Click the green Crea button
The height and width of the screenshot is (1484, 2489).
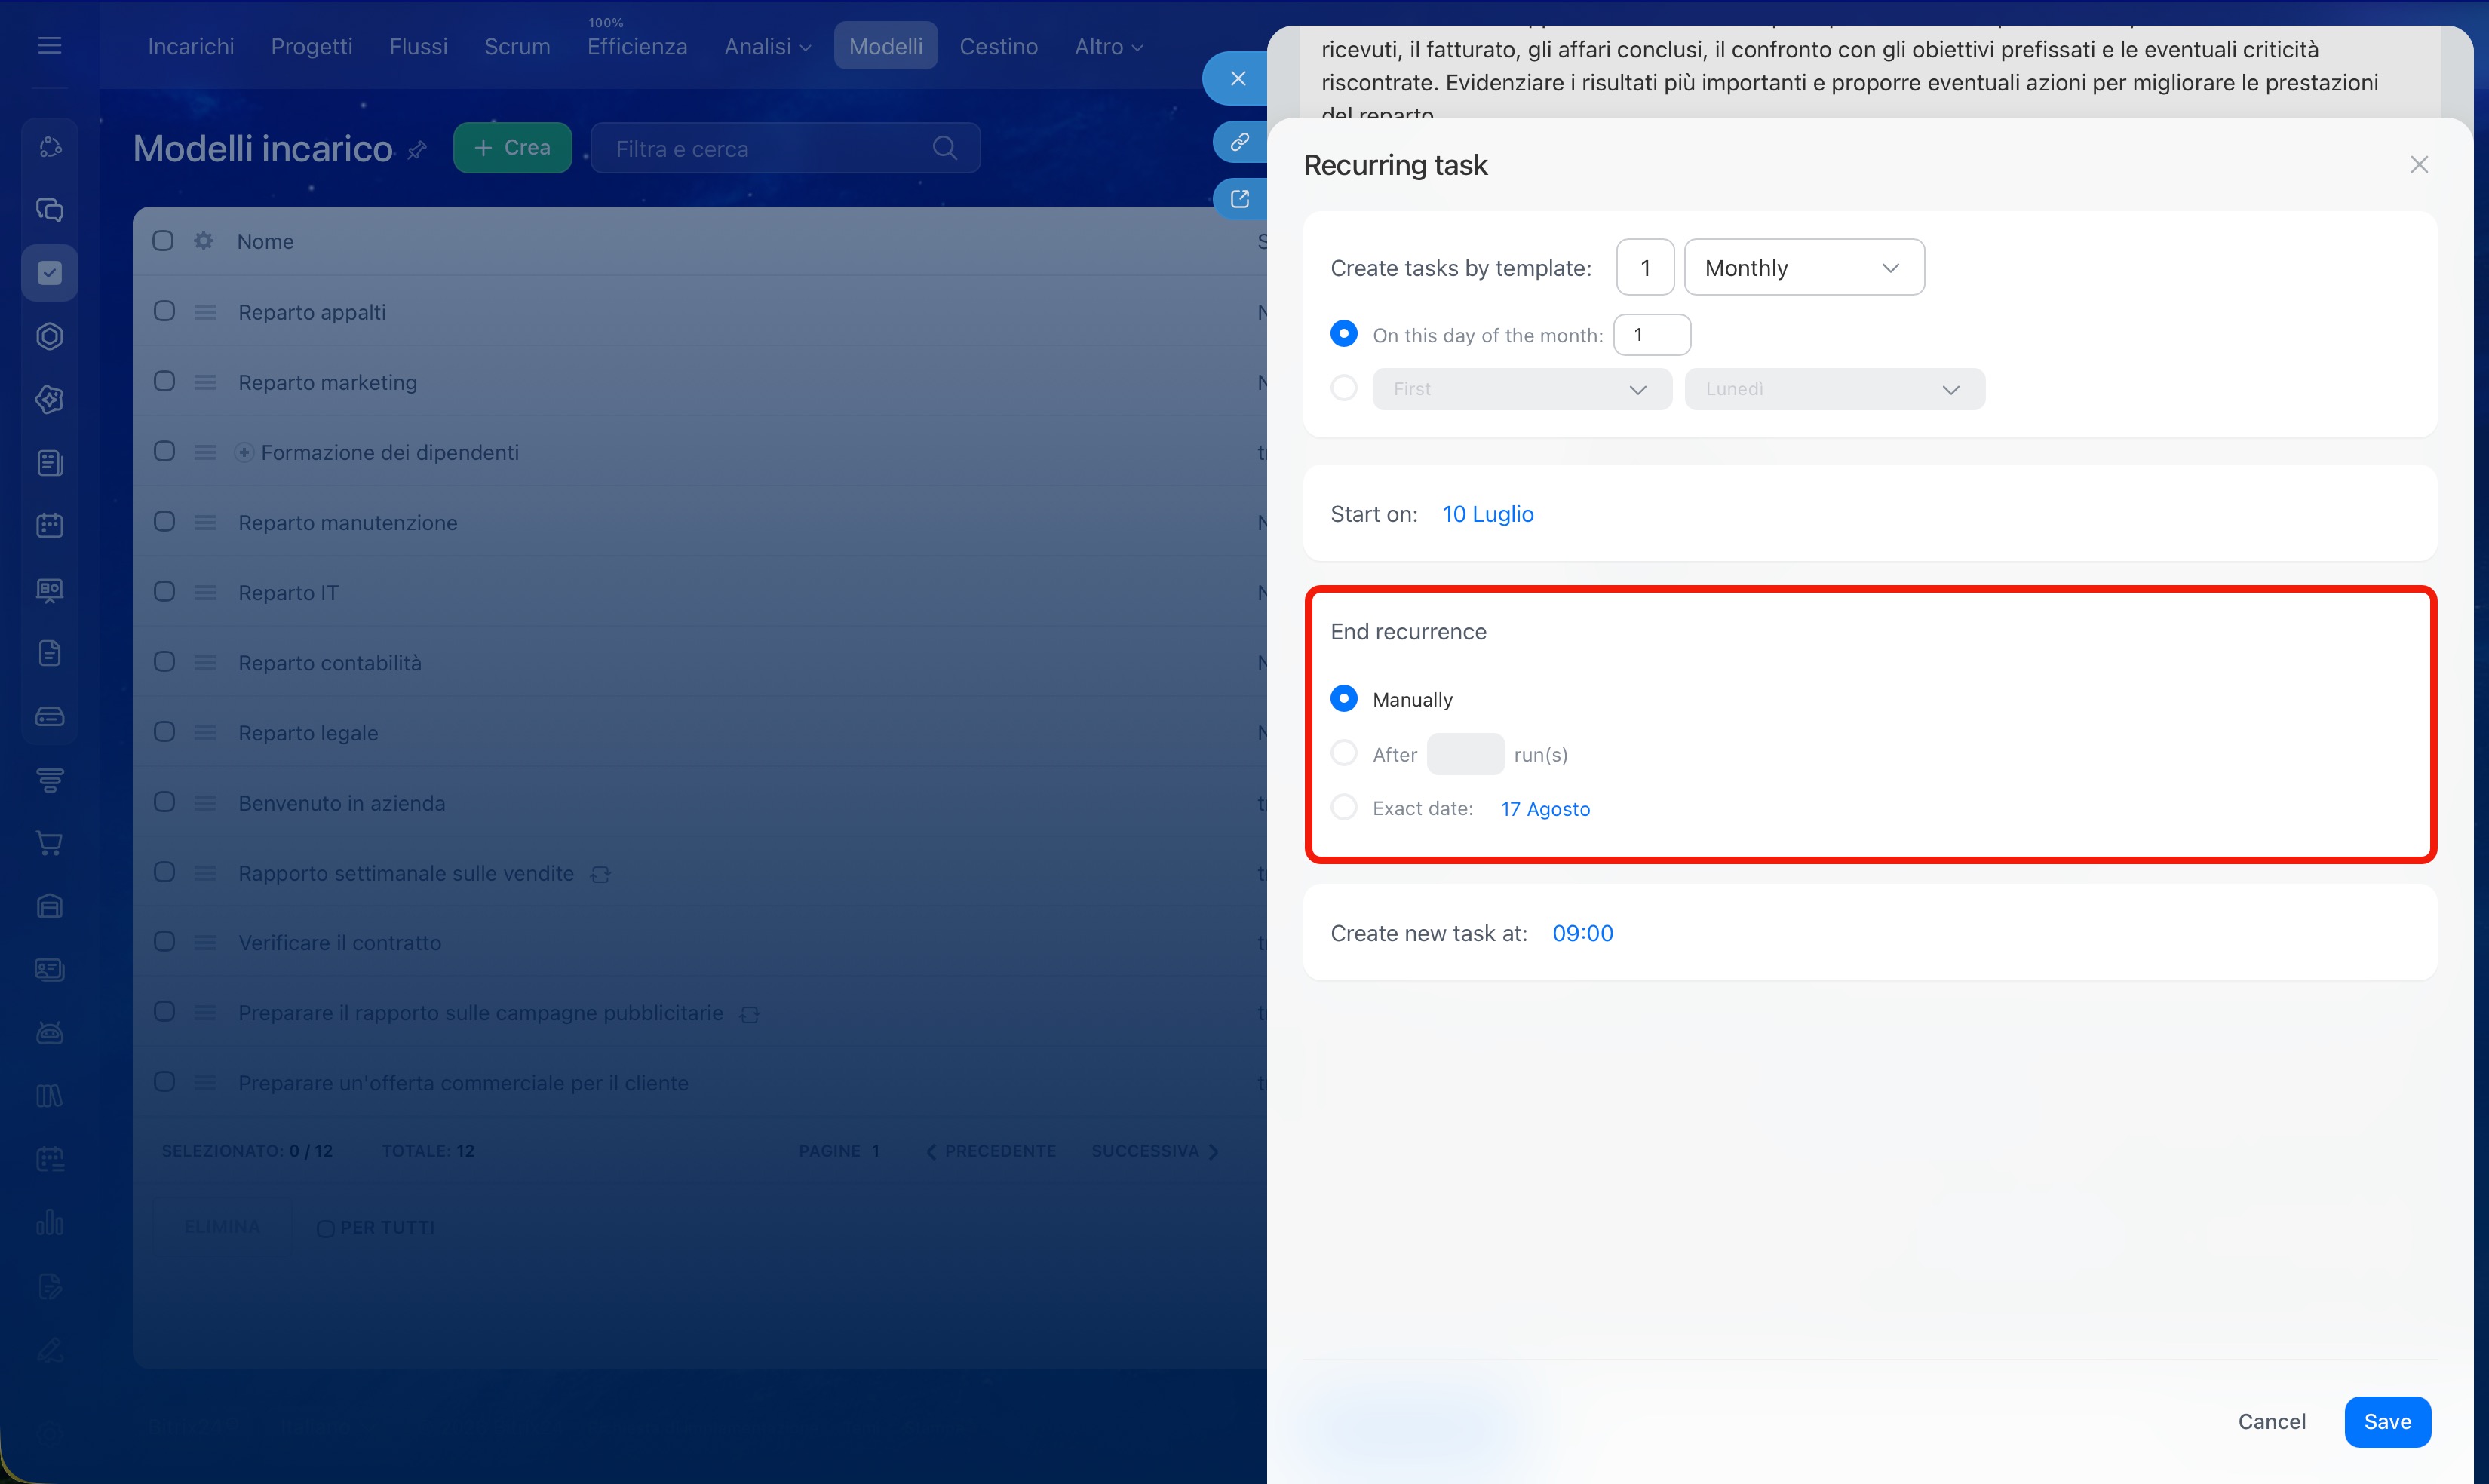[513, 148]
